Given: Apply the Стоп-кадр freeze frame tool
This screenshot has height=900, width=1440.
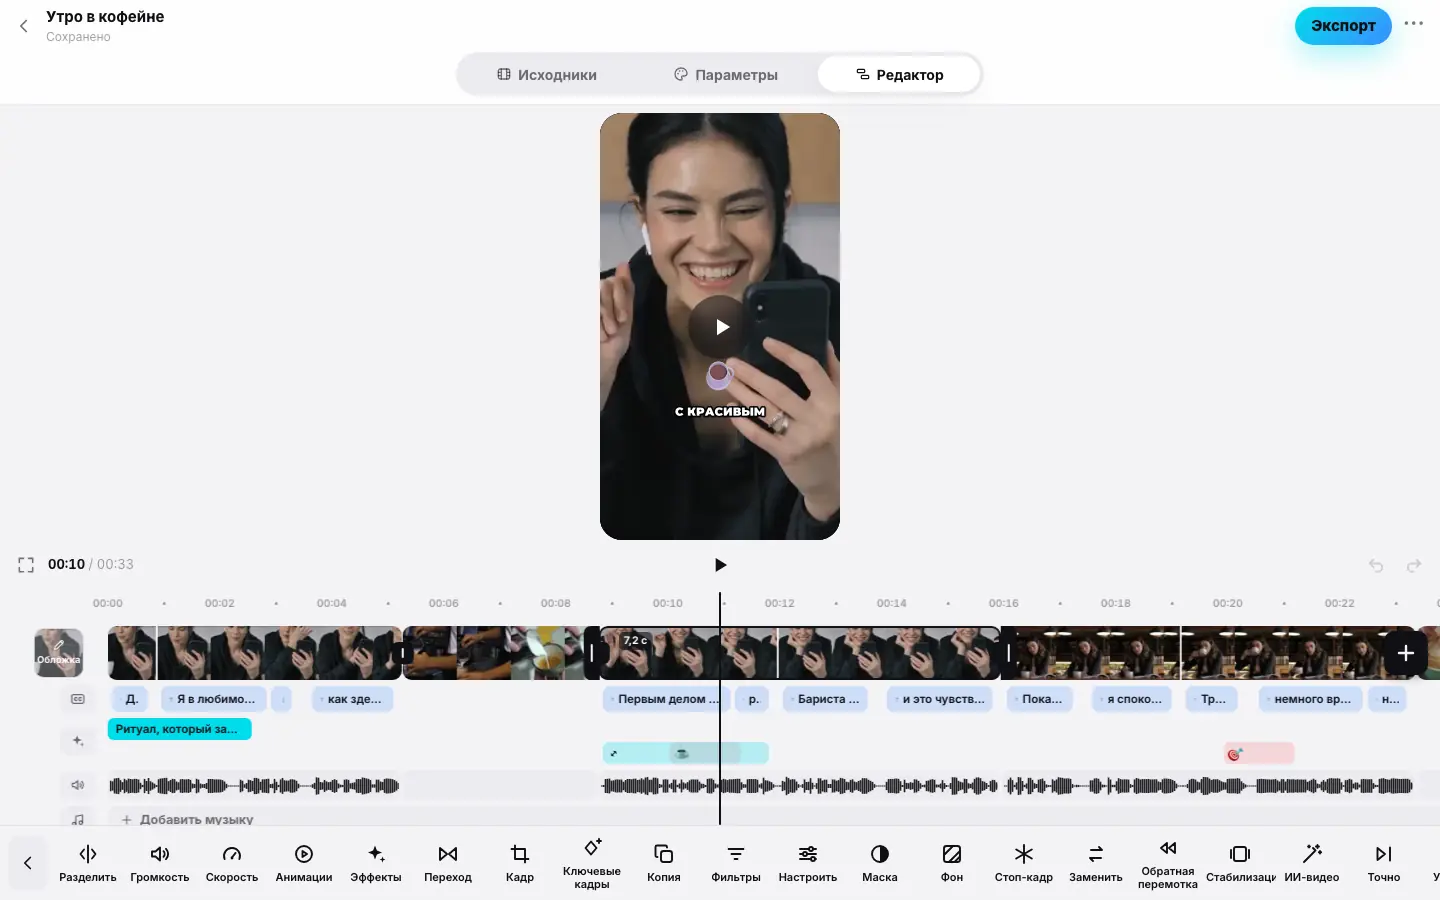Looking at the screenshot, I should [1024, 863].
